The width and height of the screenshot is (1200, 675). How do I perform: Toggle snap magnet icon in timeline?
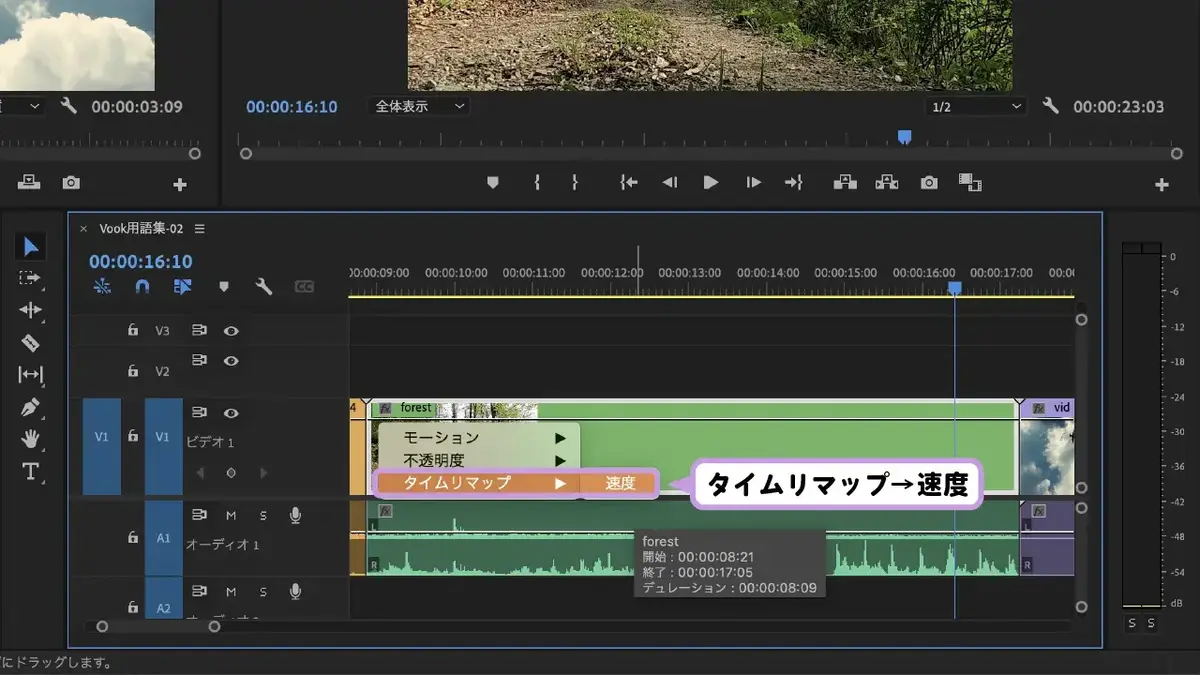point(142,287)
